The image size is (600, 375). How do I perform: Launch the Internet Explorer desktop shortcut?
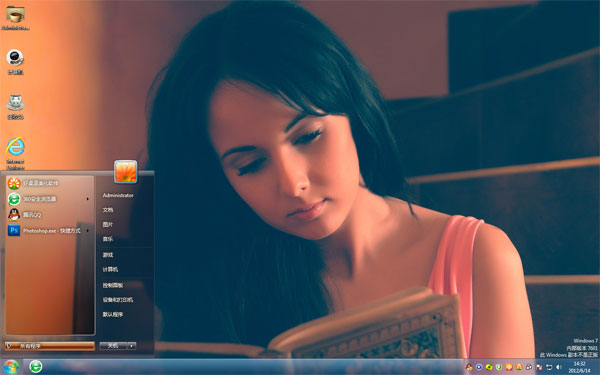click(15, 152)
